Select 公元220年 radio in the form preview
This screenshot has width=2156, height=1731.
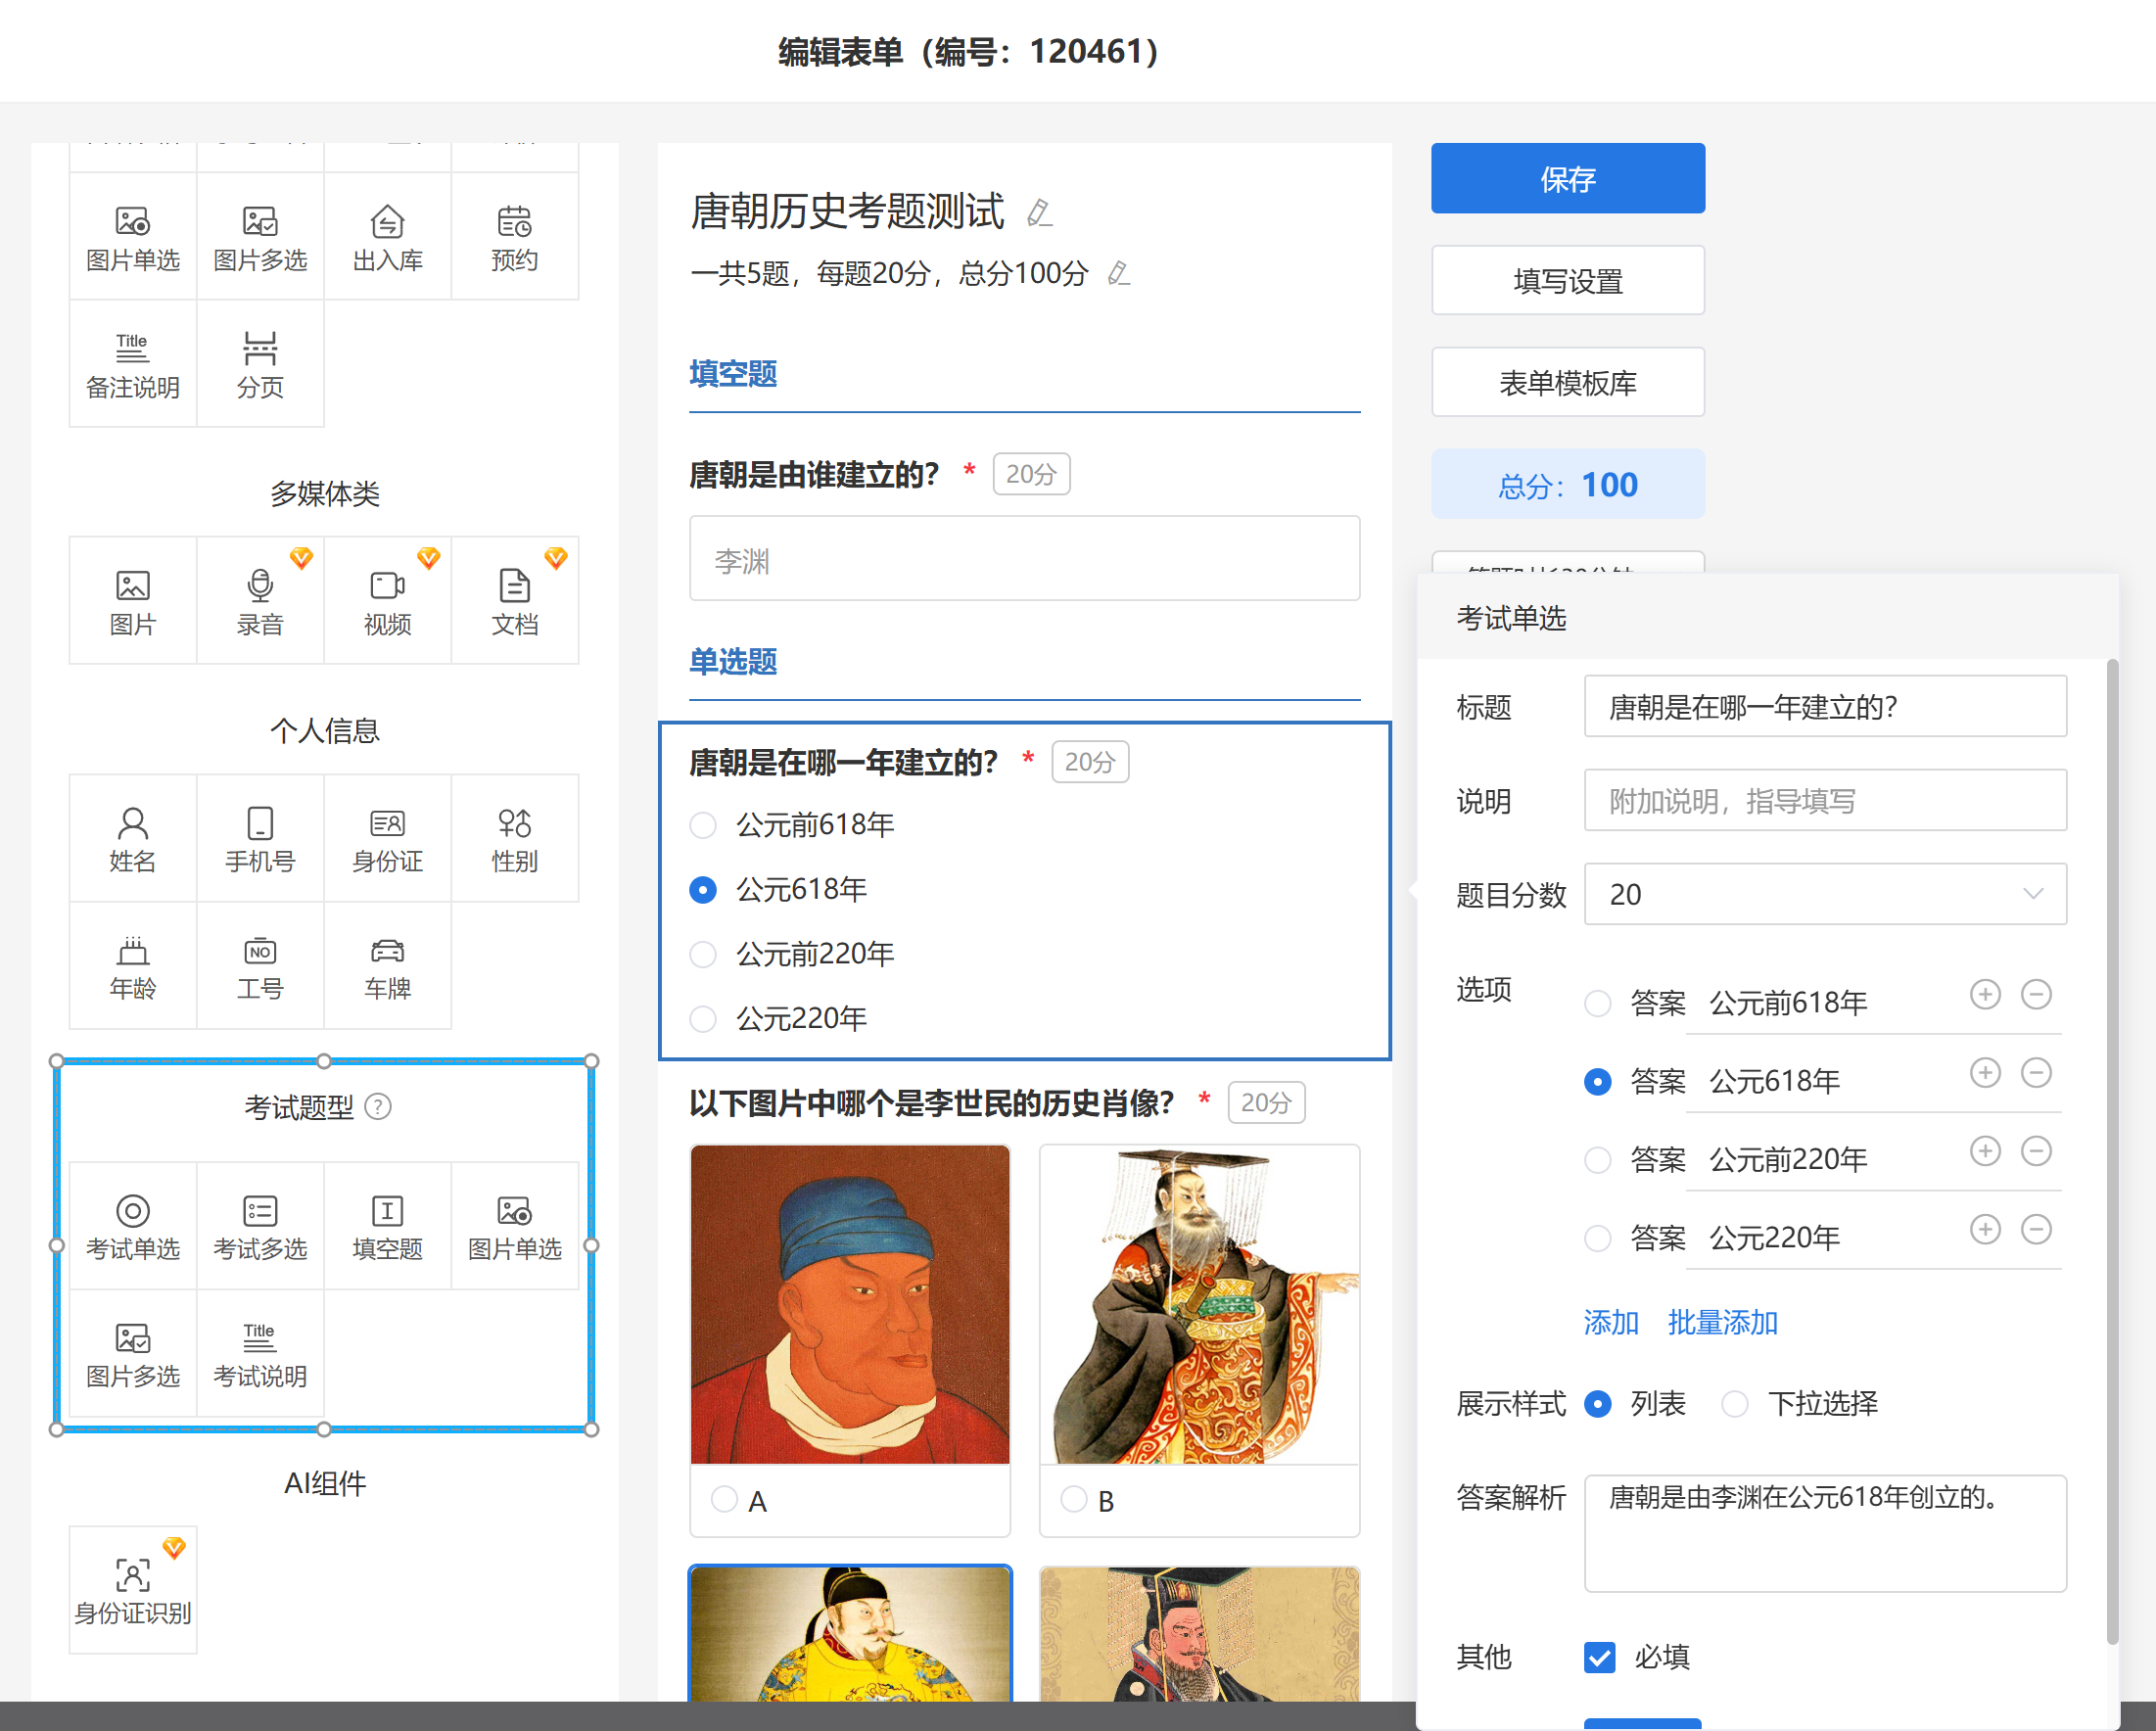703,1018
